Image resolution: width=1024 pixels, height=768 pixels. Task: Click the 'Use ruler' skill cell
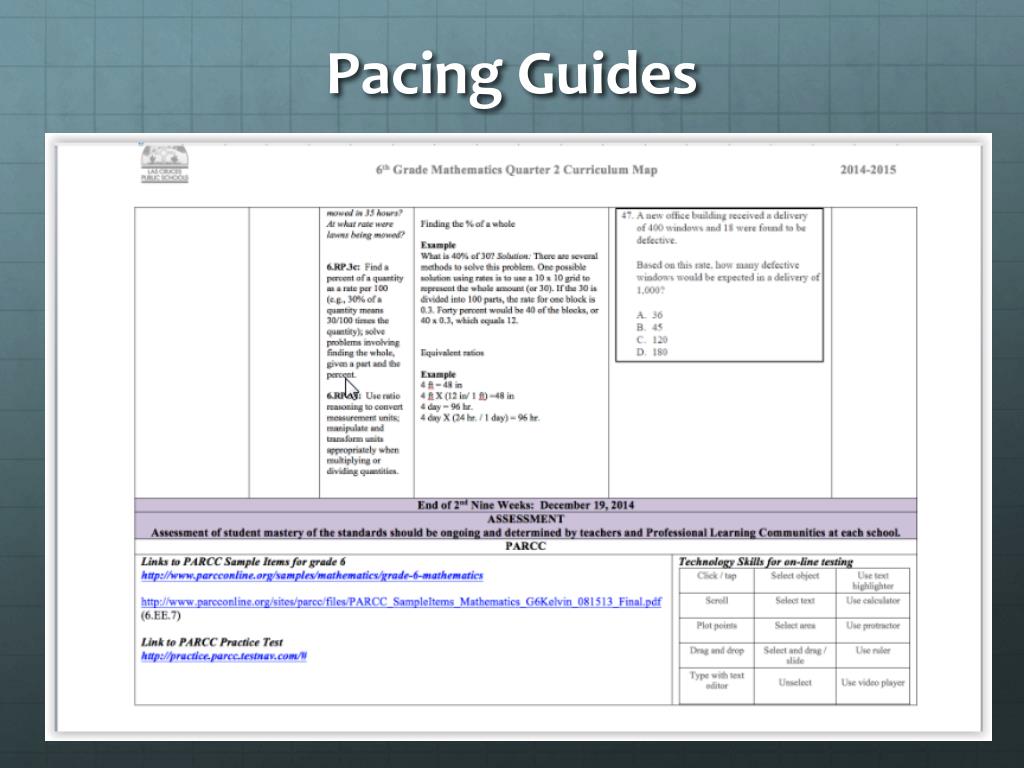tap(873, 655)
